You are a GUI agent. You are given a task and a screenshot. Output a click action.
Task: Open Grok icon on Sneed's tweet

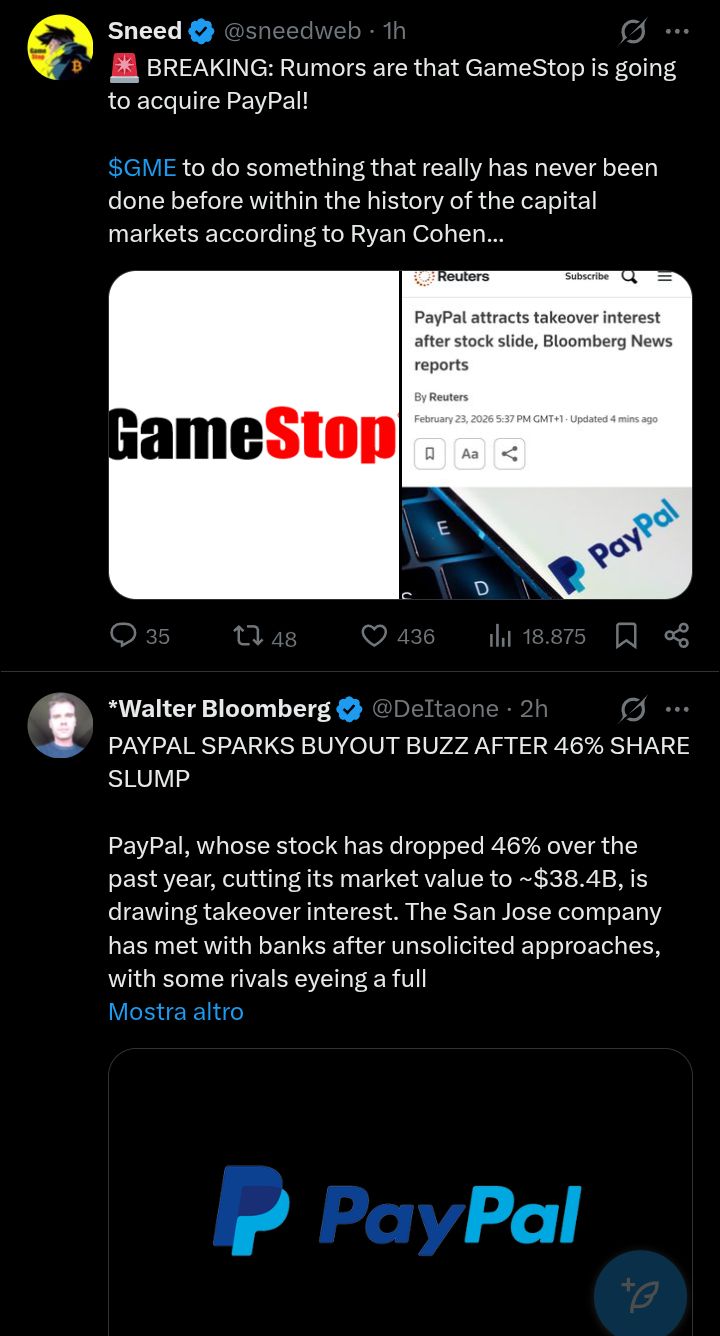(632, 32)
